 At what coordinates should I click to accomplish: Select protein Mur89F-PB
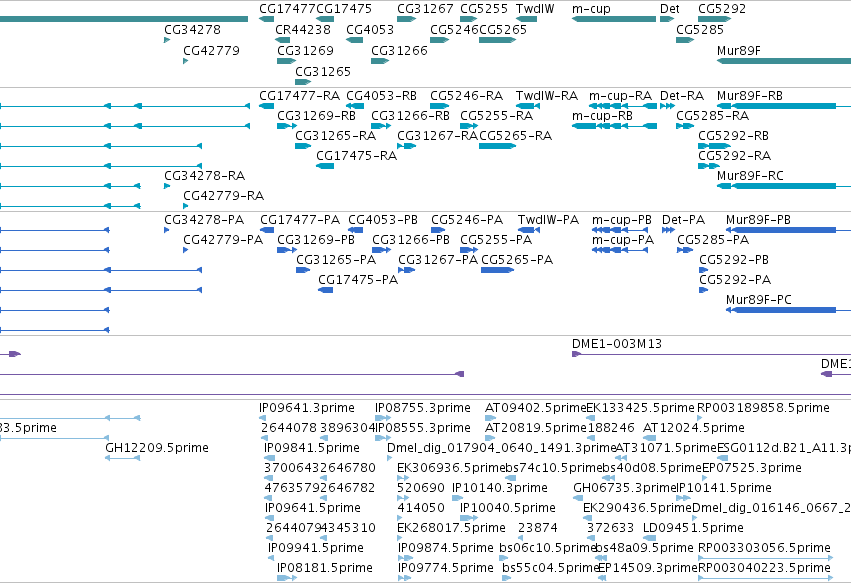788,230
